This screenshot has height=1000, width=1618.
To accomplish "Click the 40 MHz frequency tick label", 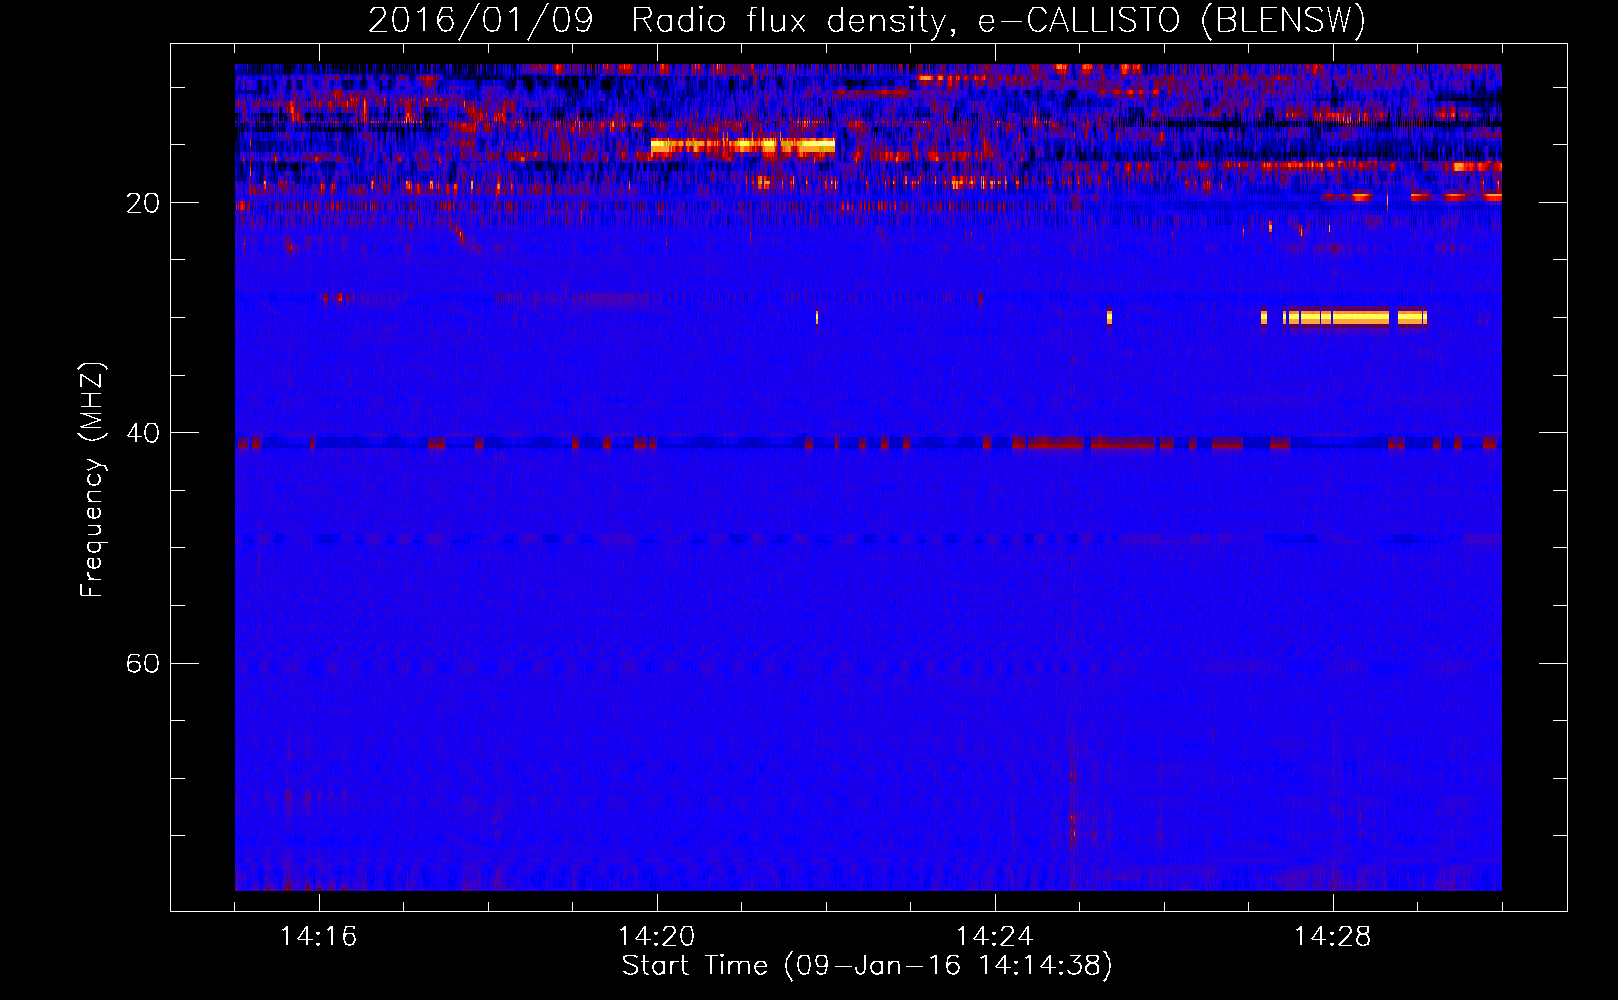I will [143, 433].
